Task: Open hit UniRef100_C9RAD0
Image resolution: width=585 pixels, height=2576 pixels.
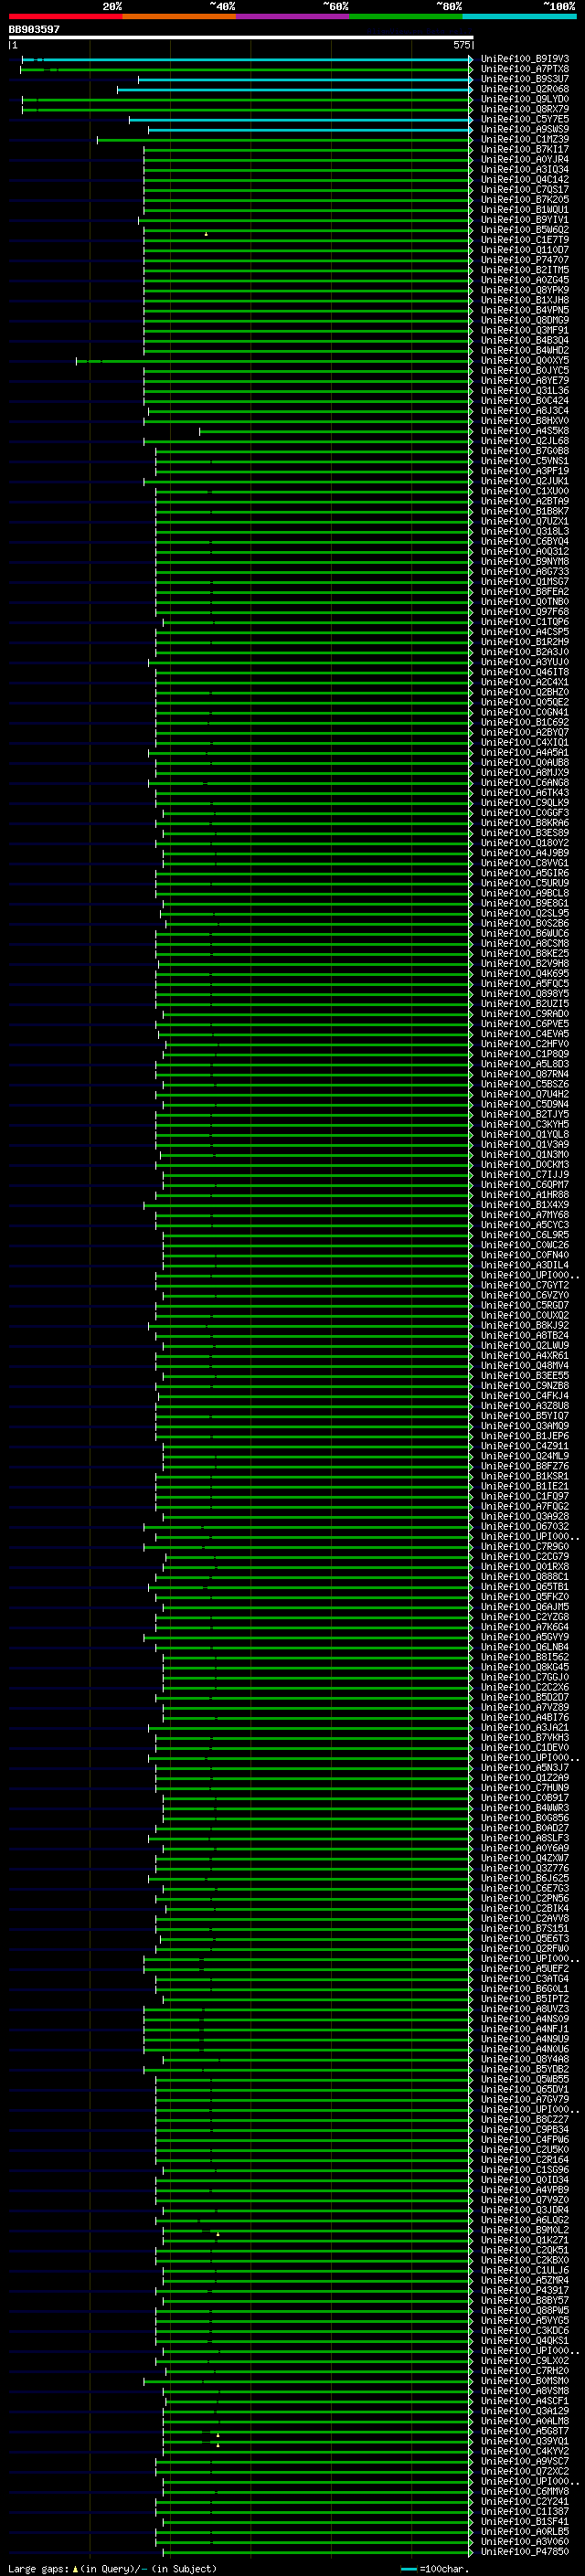Action: 525,1014
